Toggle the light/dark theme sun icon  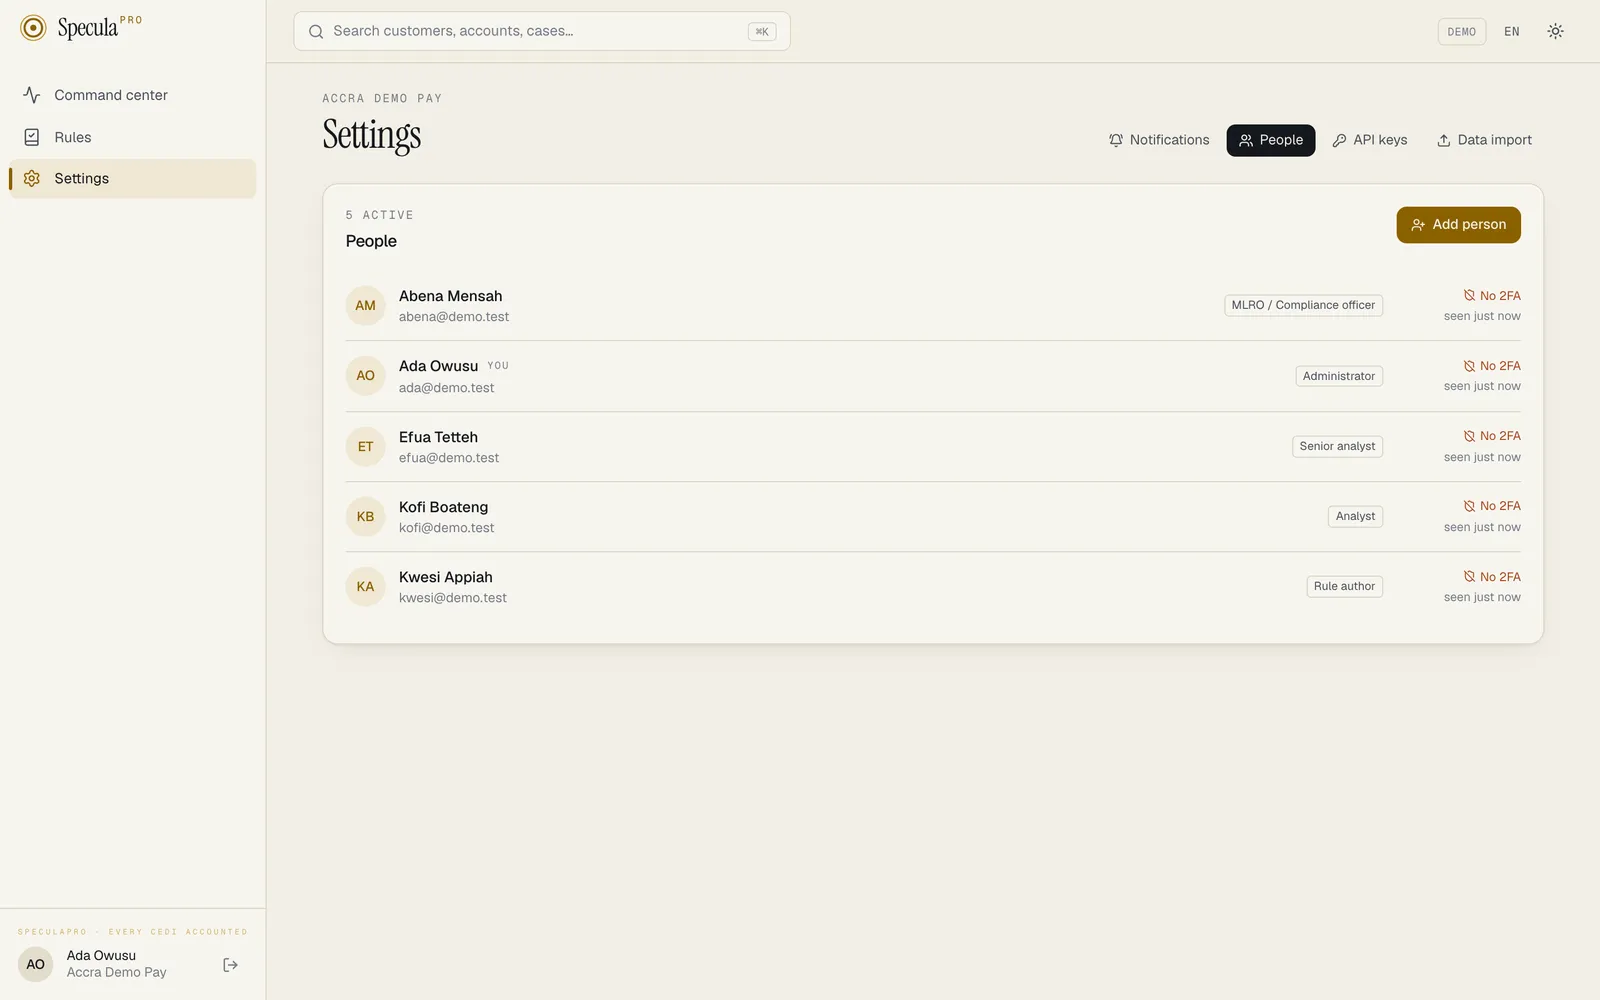(x=1555, y=31)
